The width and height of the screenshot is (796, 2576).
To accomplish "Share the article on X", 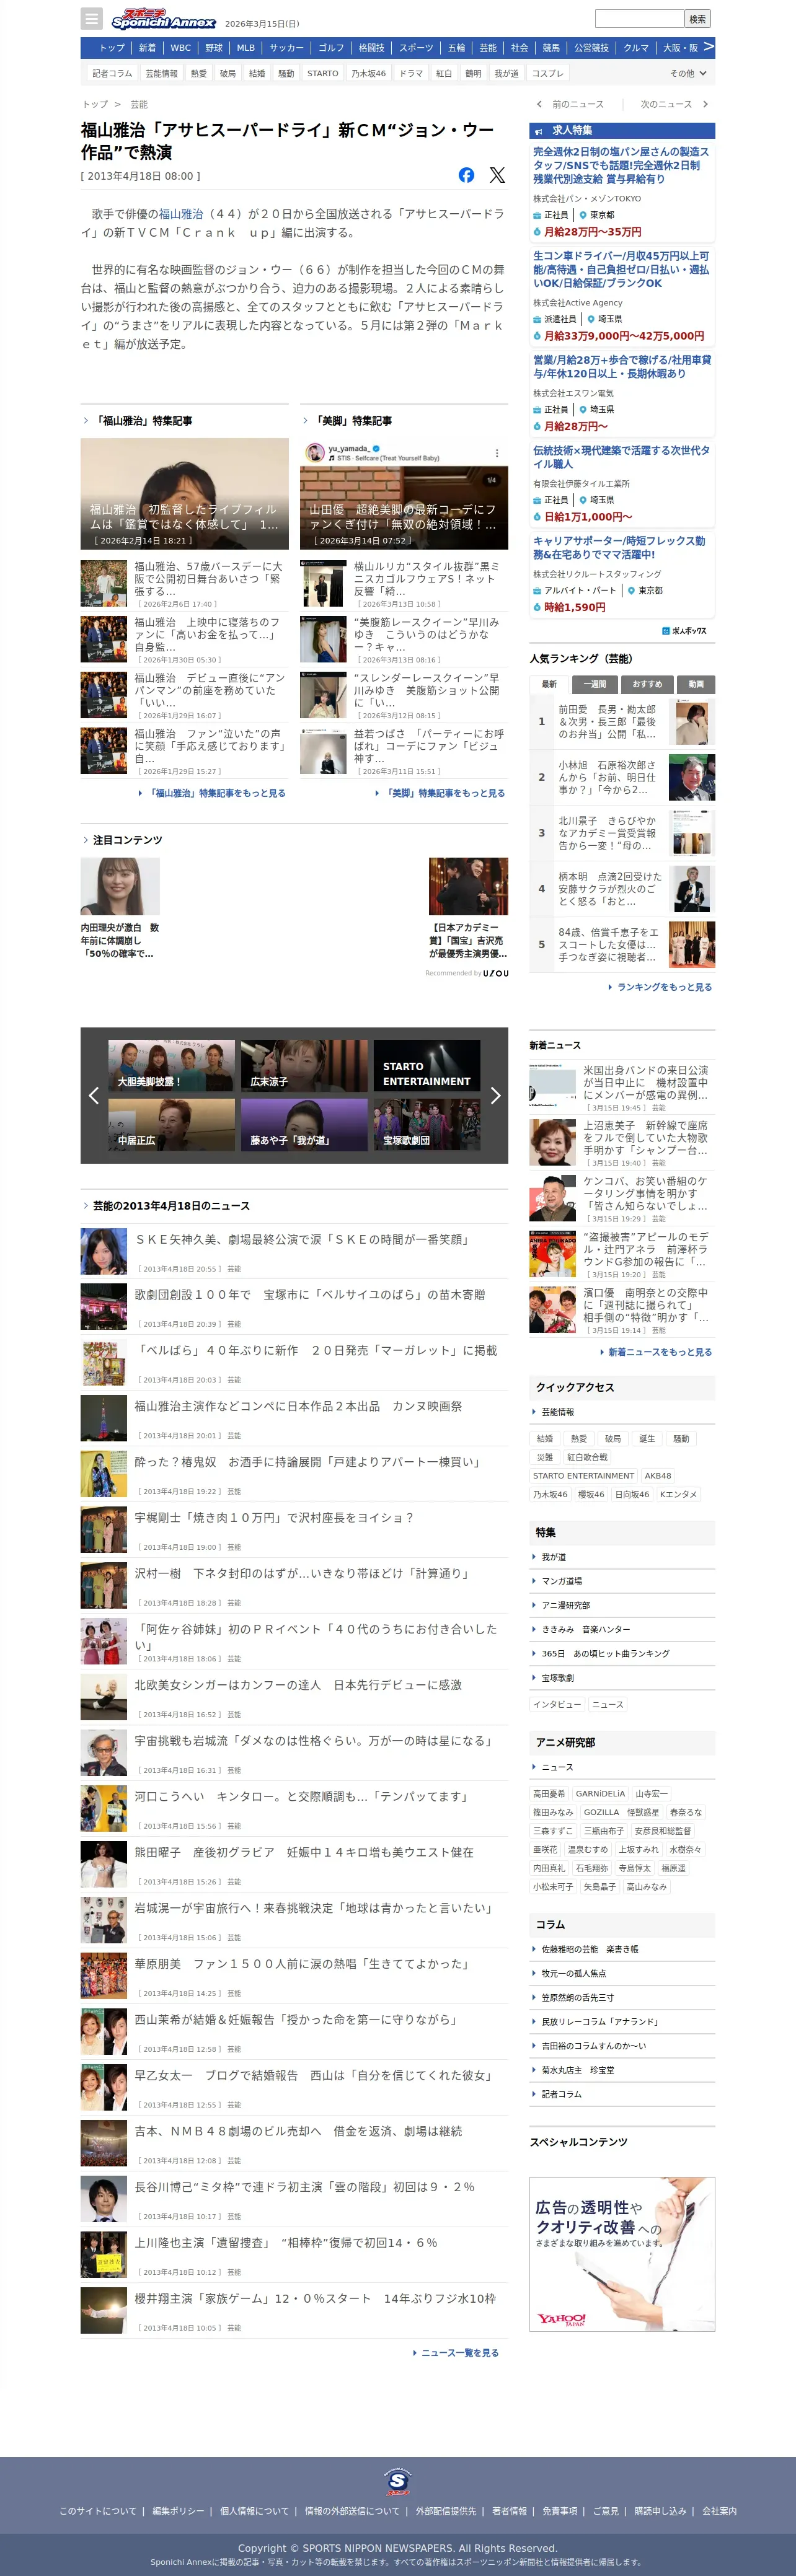I will (x=497, y=175).
